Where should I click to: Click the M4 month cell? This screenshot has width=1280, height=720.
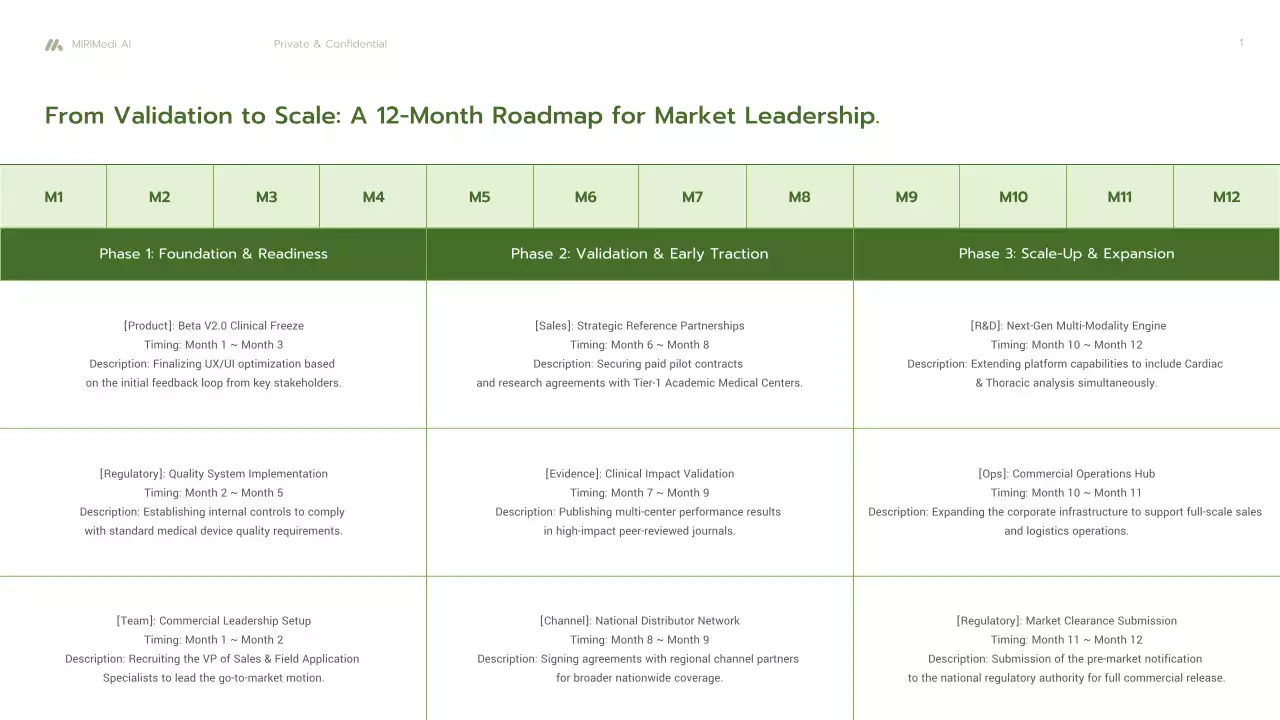point(373,197)
